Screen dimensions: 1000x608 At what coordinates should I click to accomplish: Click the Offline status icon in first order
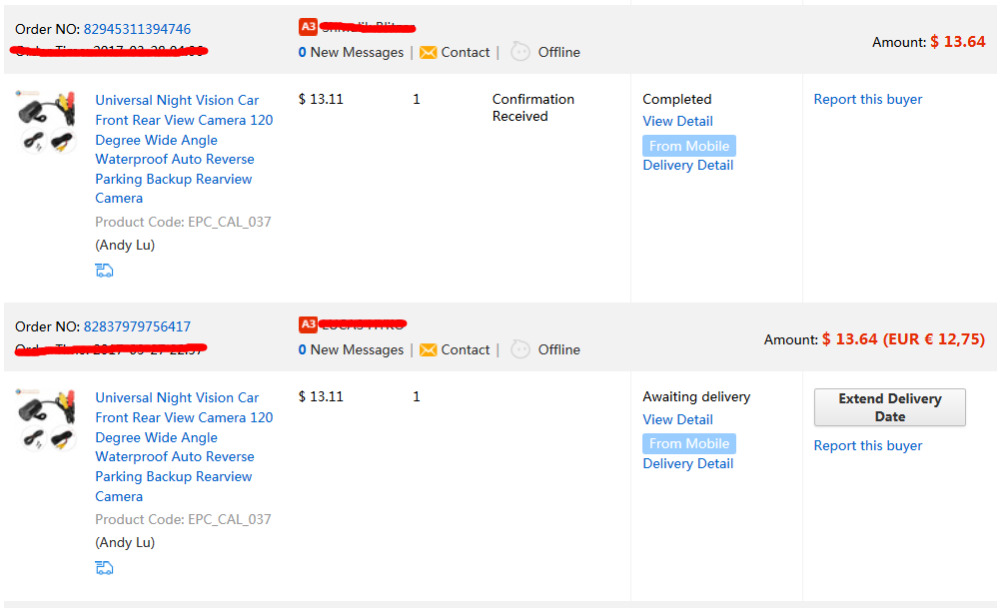click(x=520, y=52)
